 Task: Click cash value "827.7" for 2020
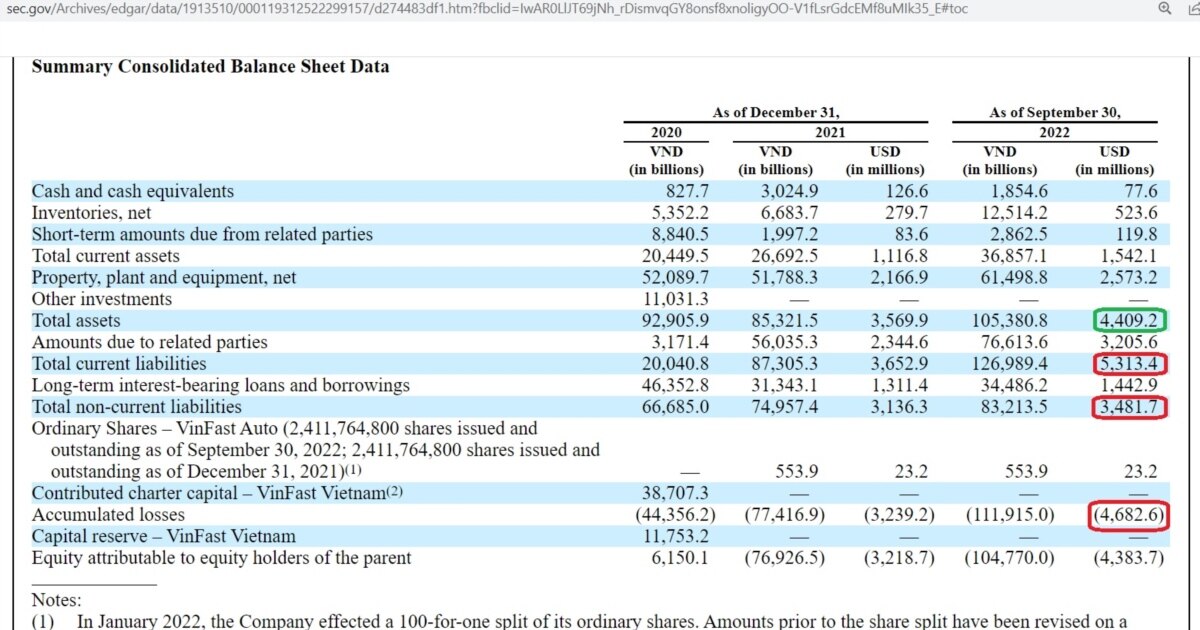tap(685, 191)
